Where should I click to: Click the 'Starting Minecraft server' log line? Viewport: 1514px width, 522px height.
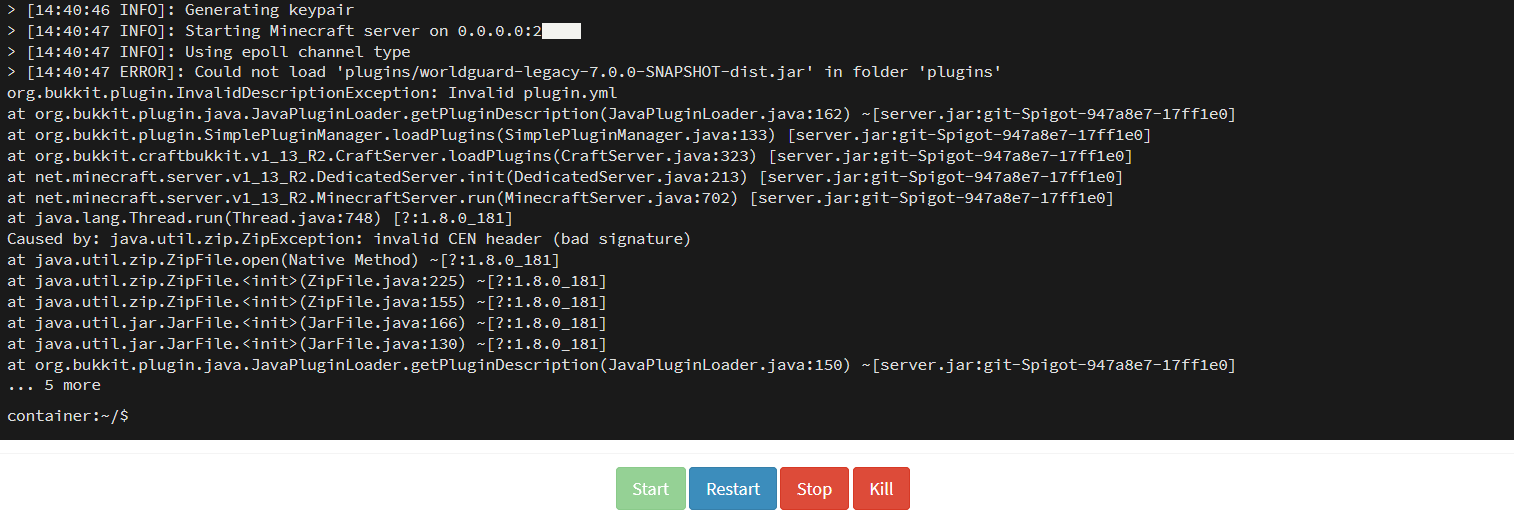tap(290, 31)
